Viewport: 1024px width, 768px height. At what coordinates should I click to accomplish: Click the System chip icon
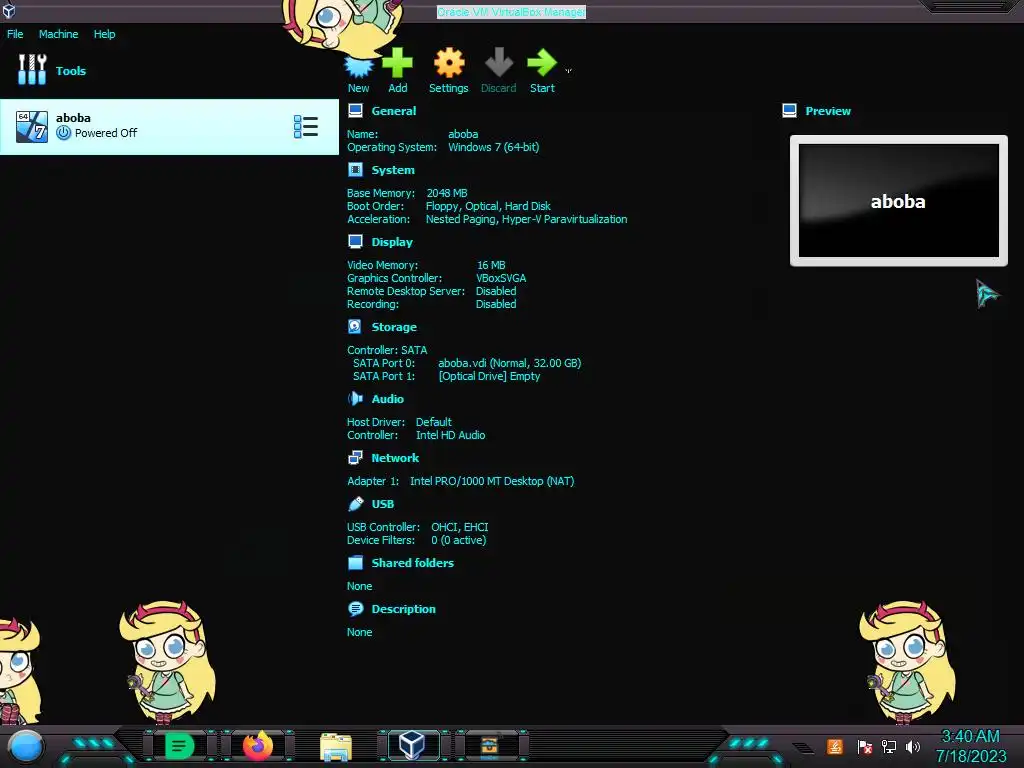pyautogui.click(x=355, y=170)
